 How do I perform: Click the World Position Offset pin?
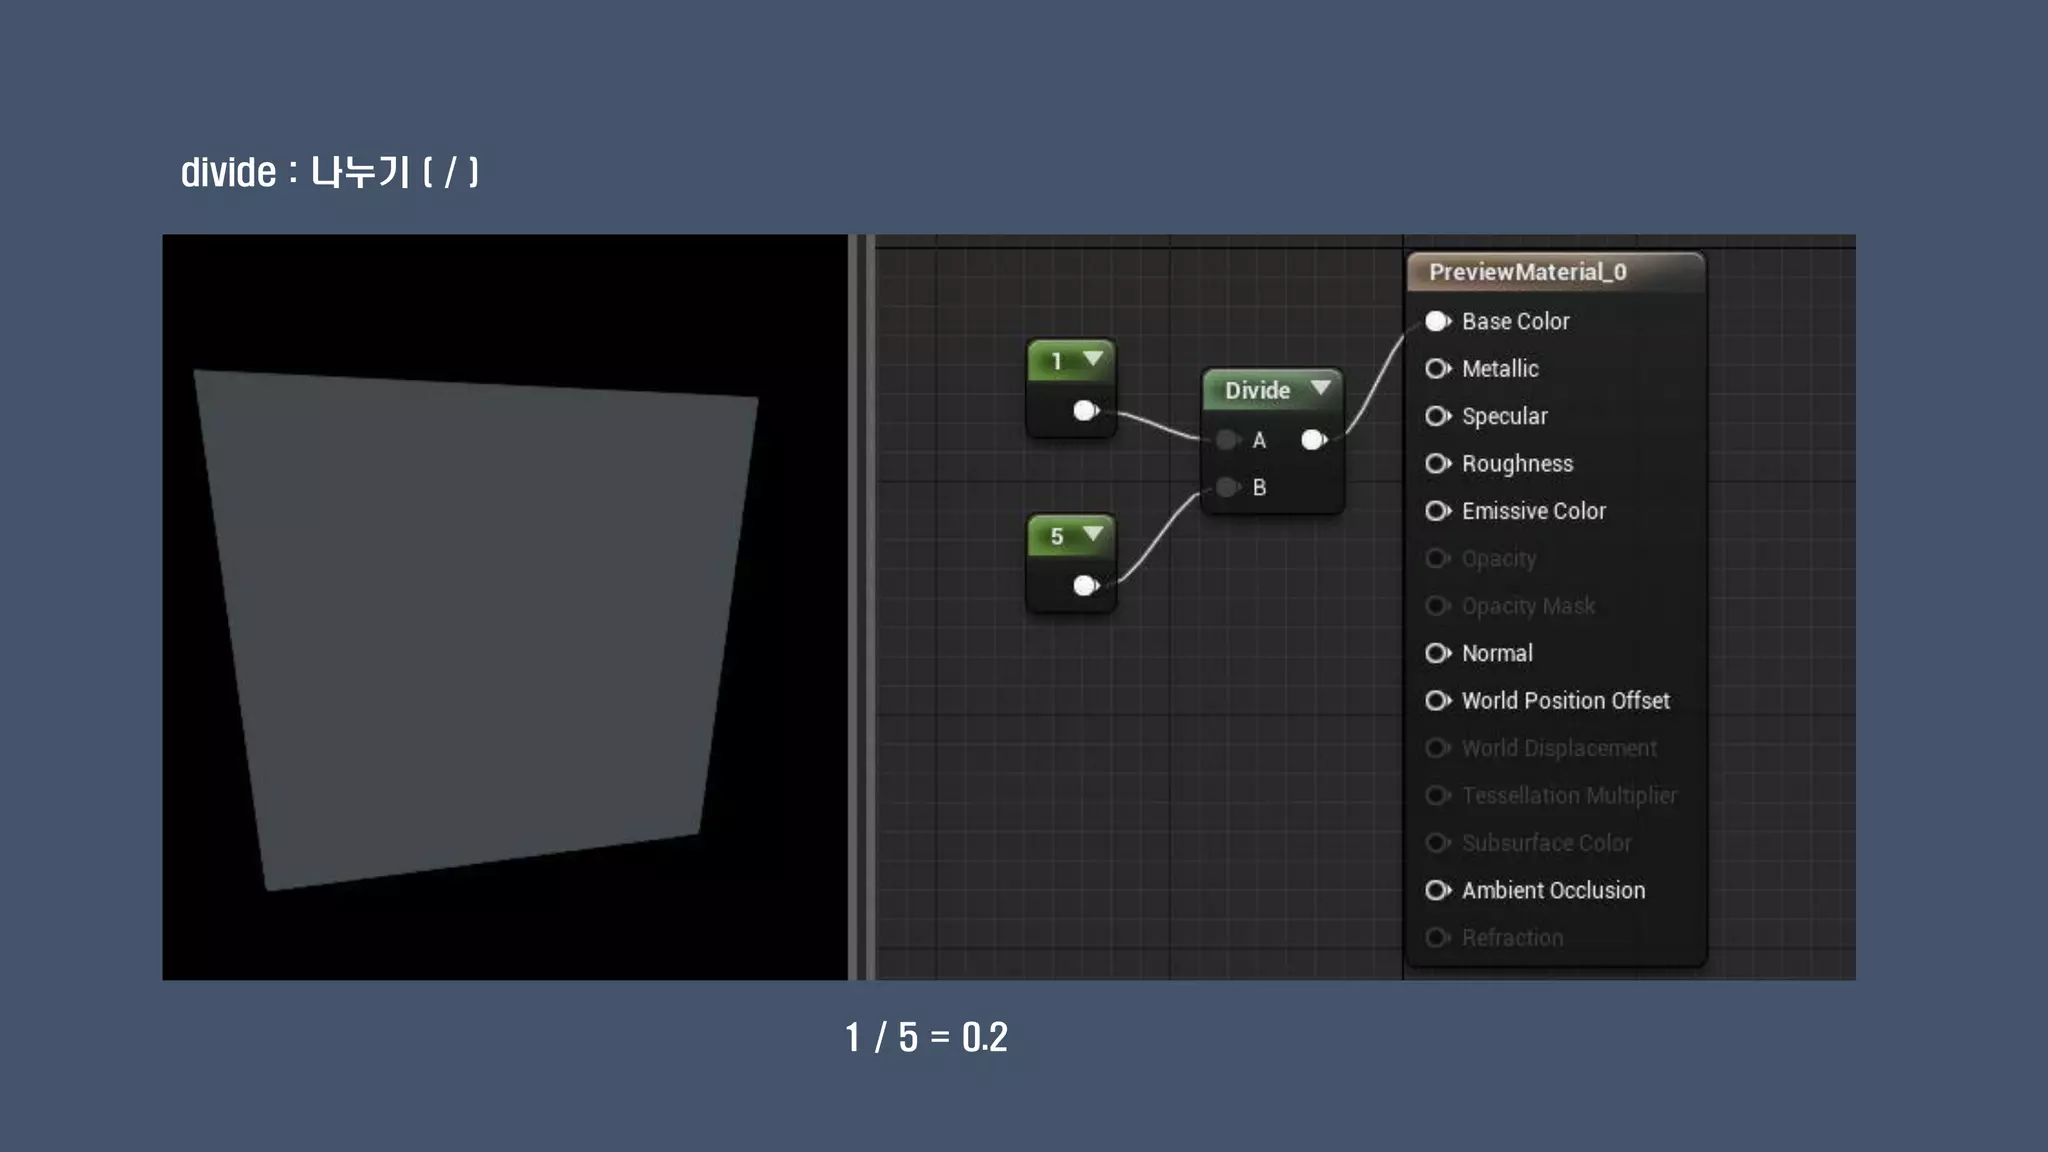coord(1437,700)
